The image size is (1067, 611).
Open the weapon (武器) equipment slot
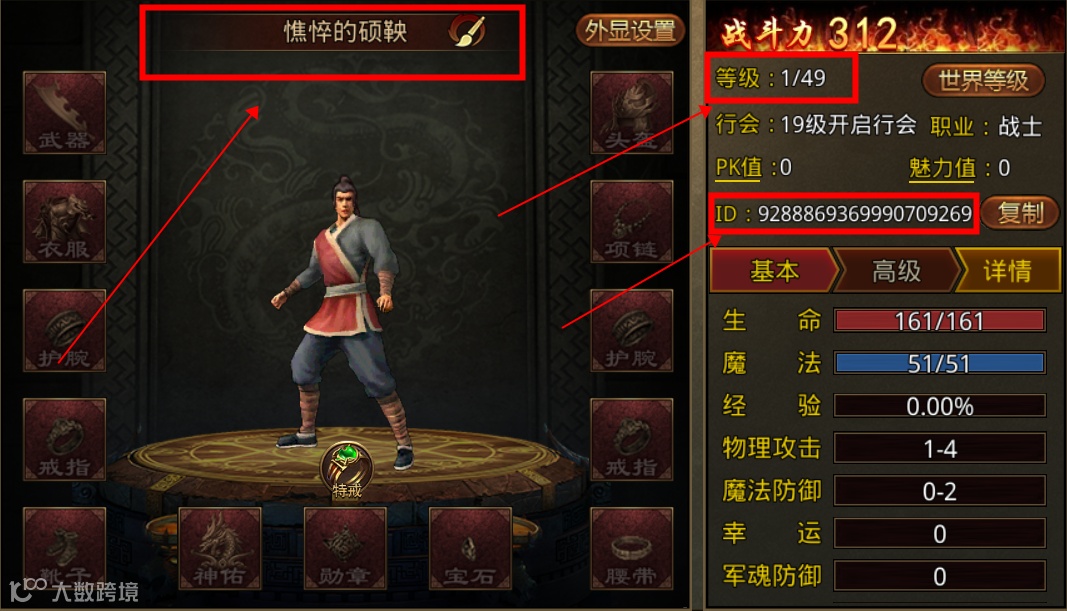[65, 112]
